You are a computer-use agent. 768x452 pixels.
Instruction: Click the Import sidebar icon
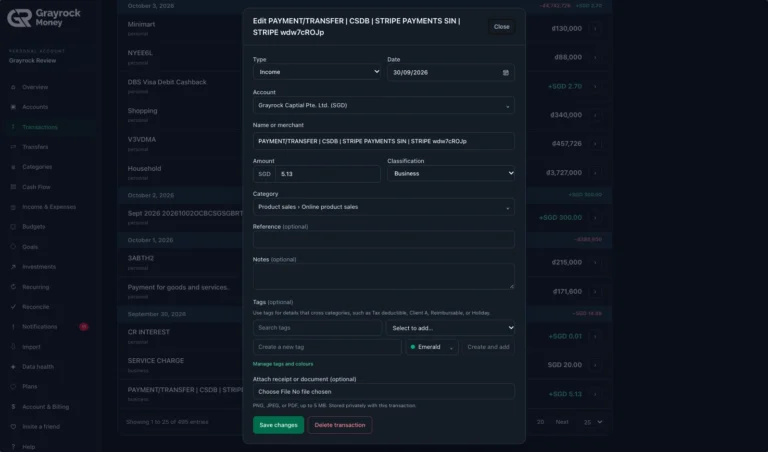[x=13, y=347]
